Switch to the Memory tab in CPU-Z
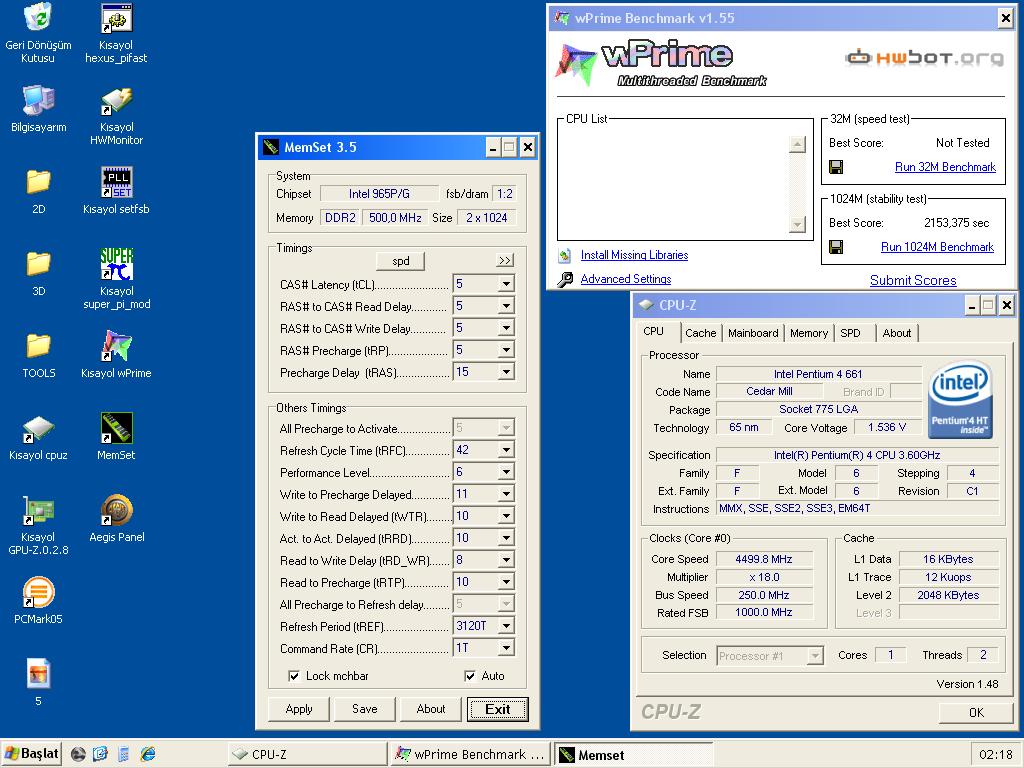This screenshot has height=768, width=1024. 808,333
